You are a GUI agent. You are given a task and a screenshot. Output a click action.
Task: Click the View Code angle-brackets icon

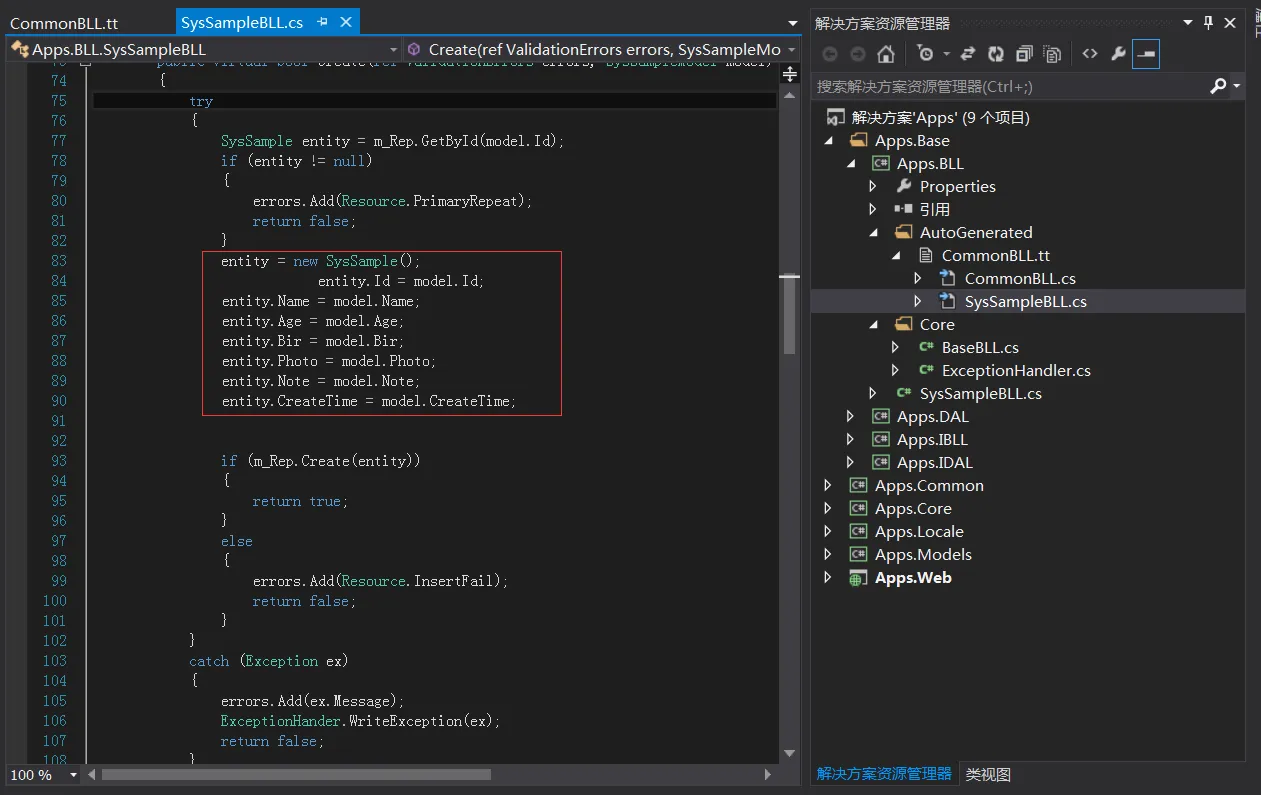tap(1090, 54)
